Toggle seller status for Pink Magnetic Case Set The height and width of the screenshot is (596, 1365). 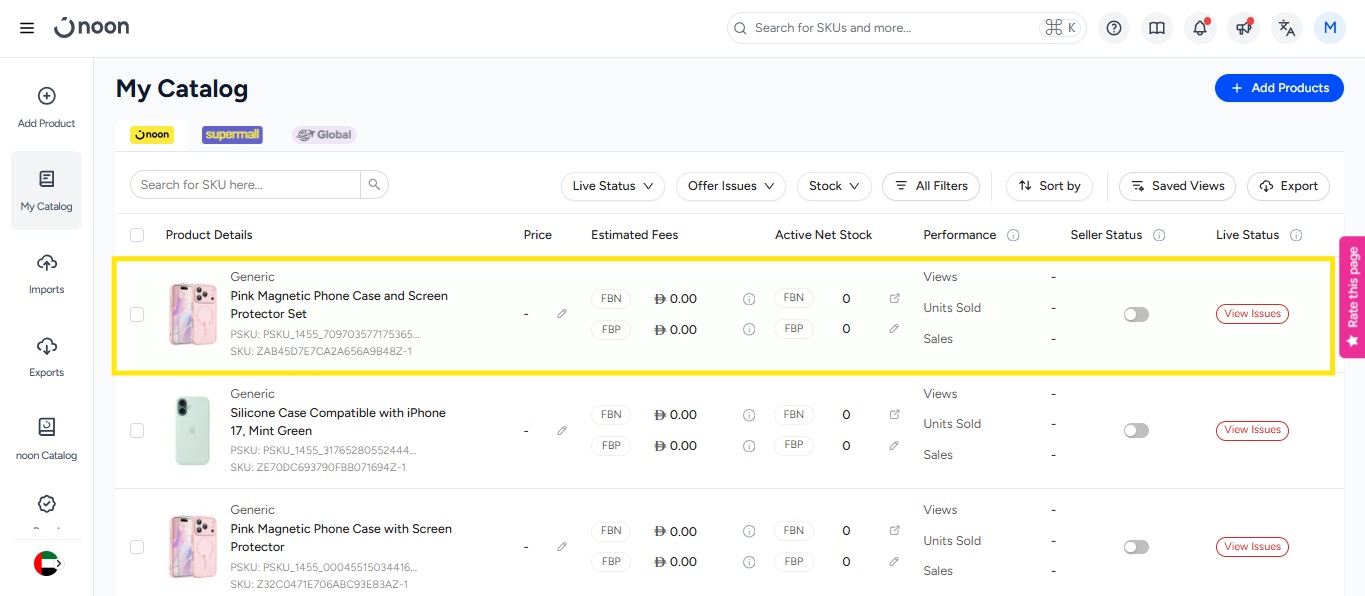1136,314
